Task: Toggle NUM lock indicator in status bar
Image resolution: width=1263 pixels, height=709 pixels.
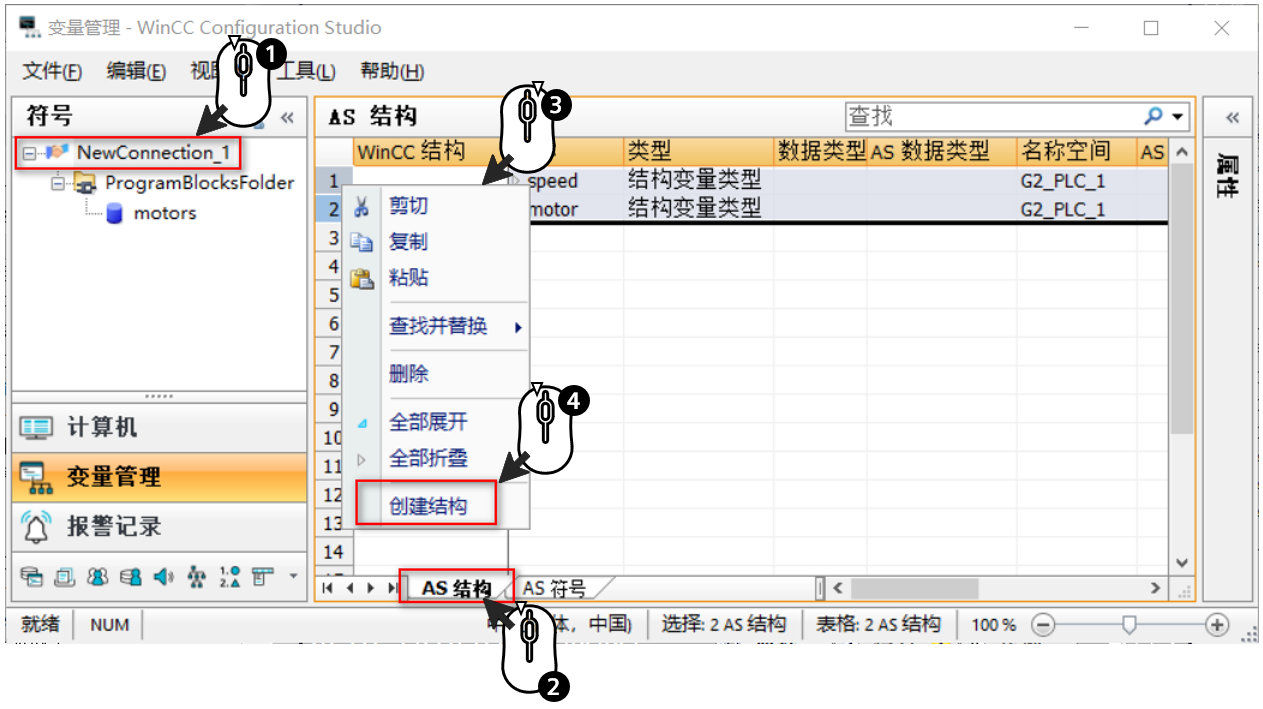Action: coord(108,624)
